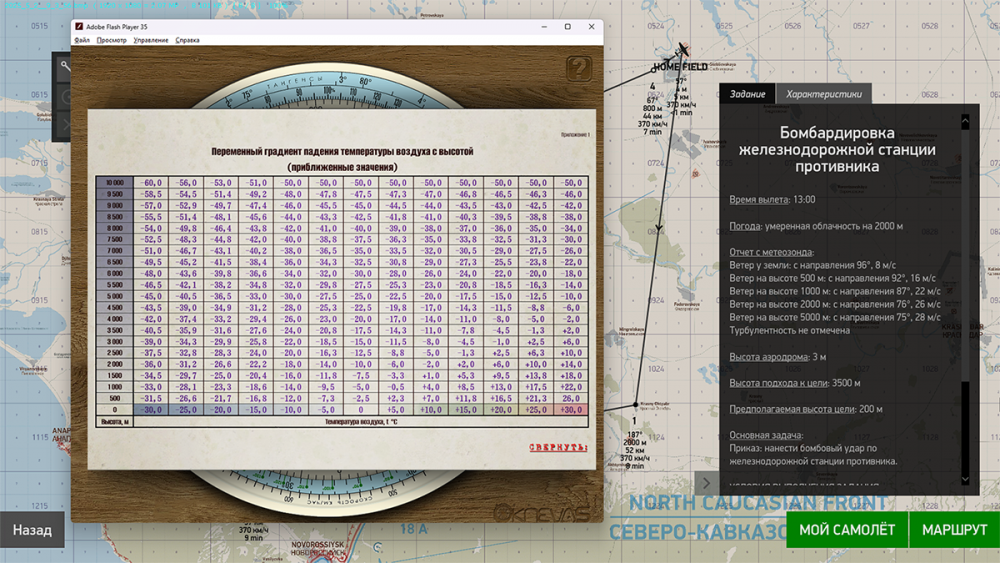
Task: Open the Справка menu
Action: coord(187,40)
